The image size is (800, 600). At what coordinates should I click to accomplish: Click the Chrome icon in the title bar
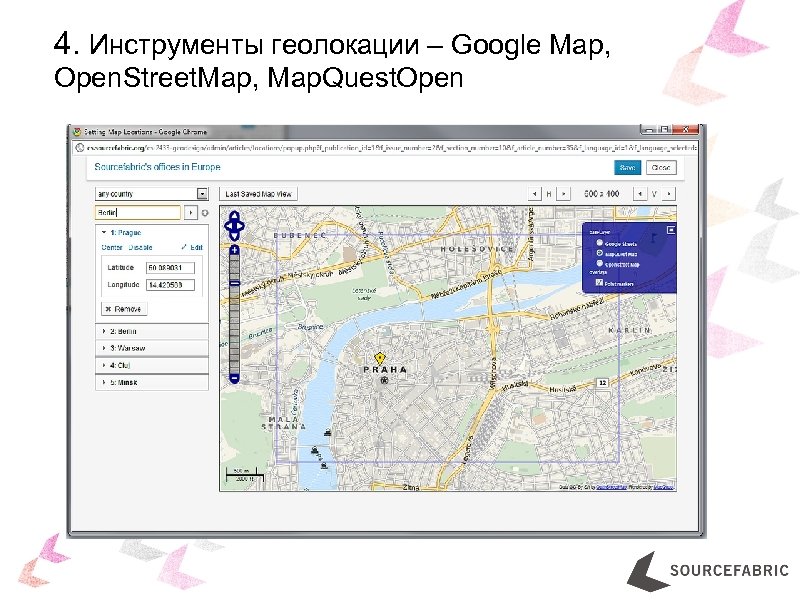point(77,132)
